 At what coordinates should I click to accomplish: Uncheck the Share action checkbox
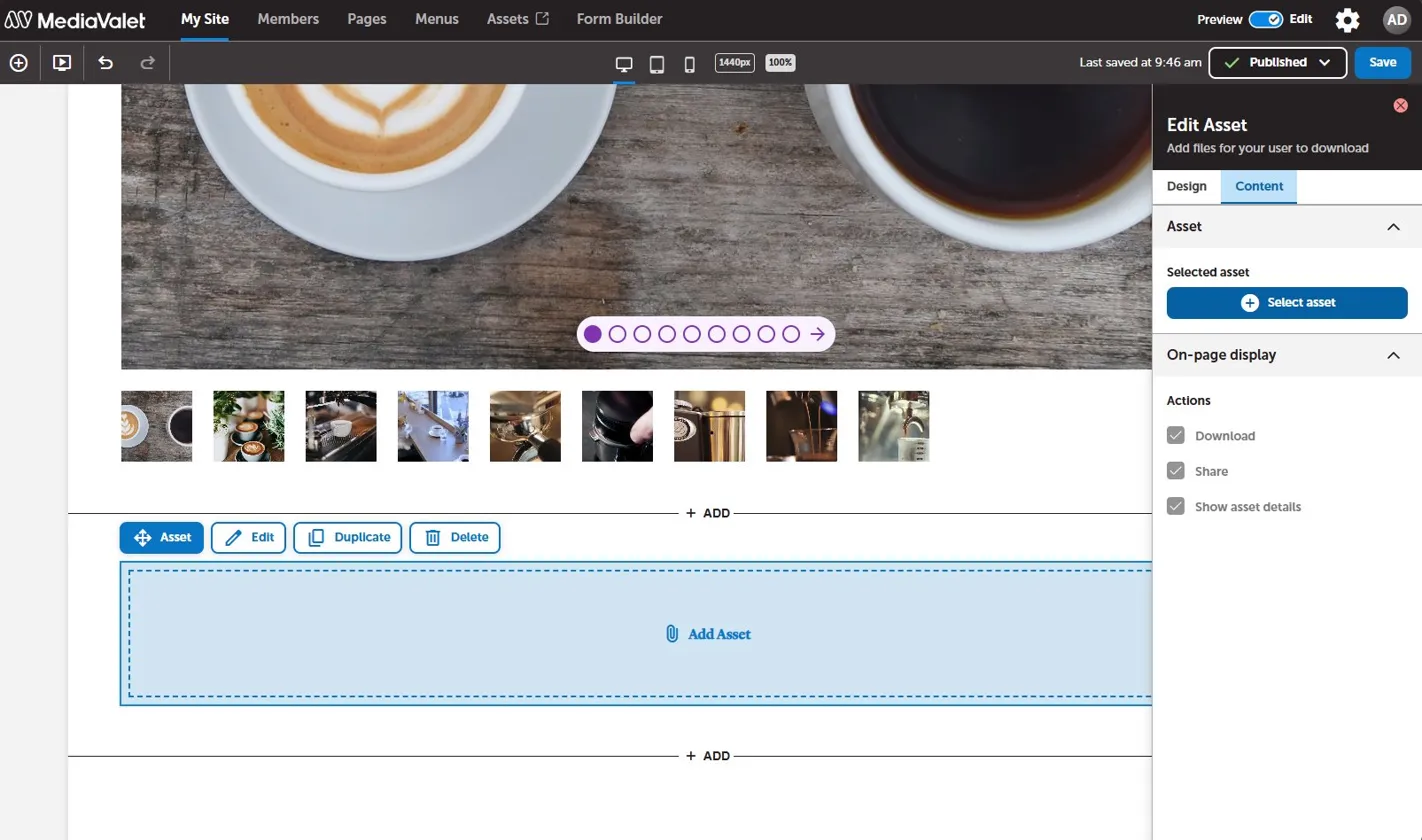(x=1176, y=470)
